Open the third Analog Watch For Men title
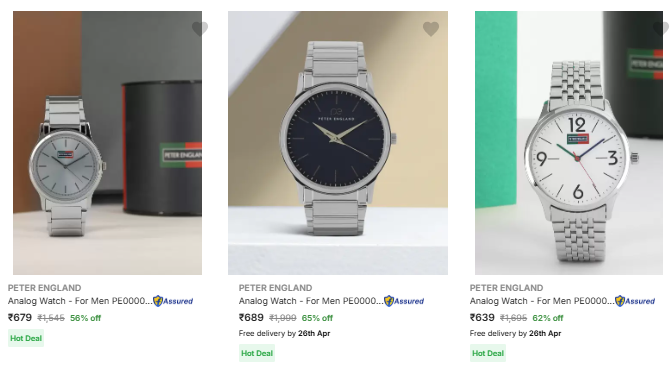The image size is (671, 370). [x=542, y=301]
